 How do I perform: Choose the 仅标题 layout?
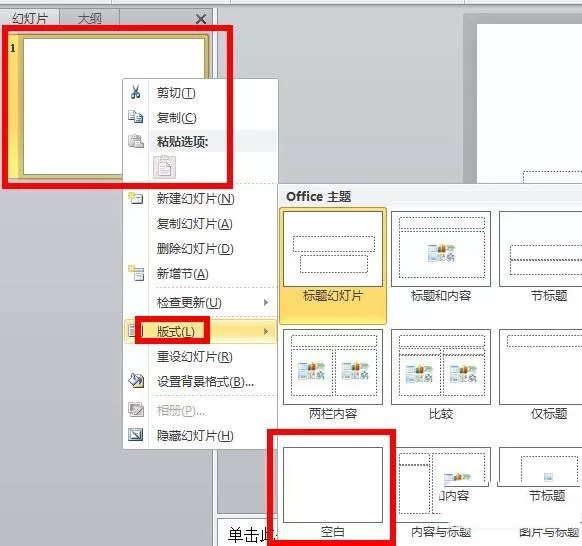[541, 375]
